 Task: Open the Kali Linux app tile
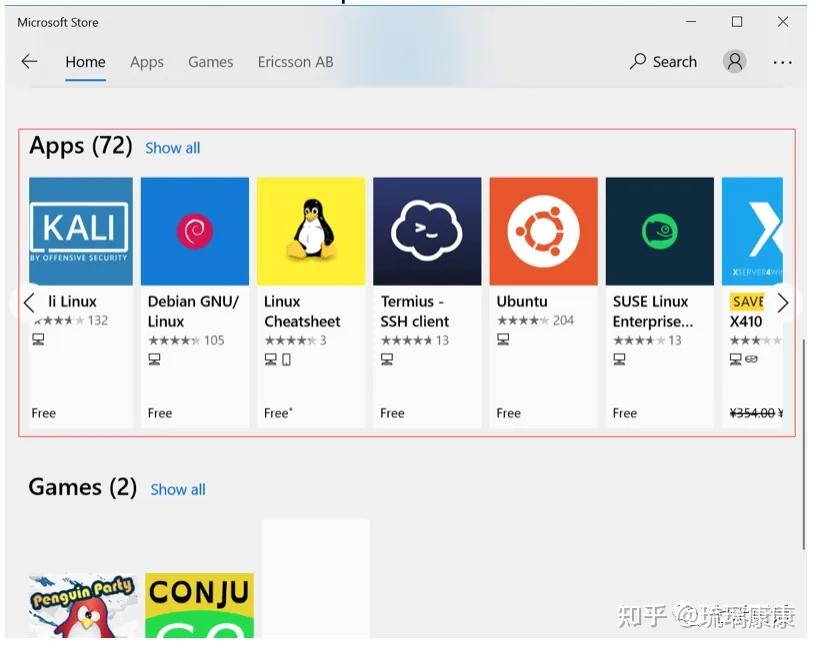[80, 230]
